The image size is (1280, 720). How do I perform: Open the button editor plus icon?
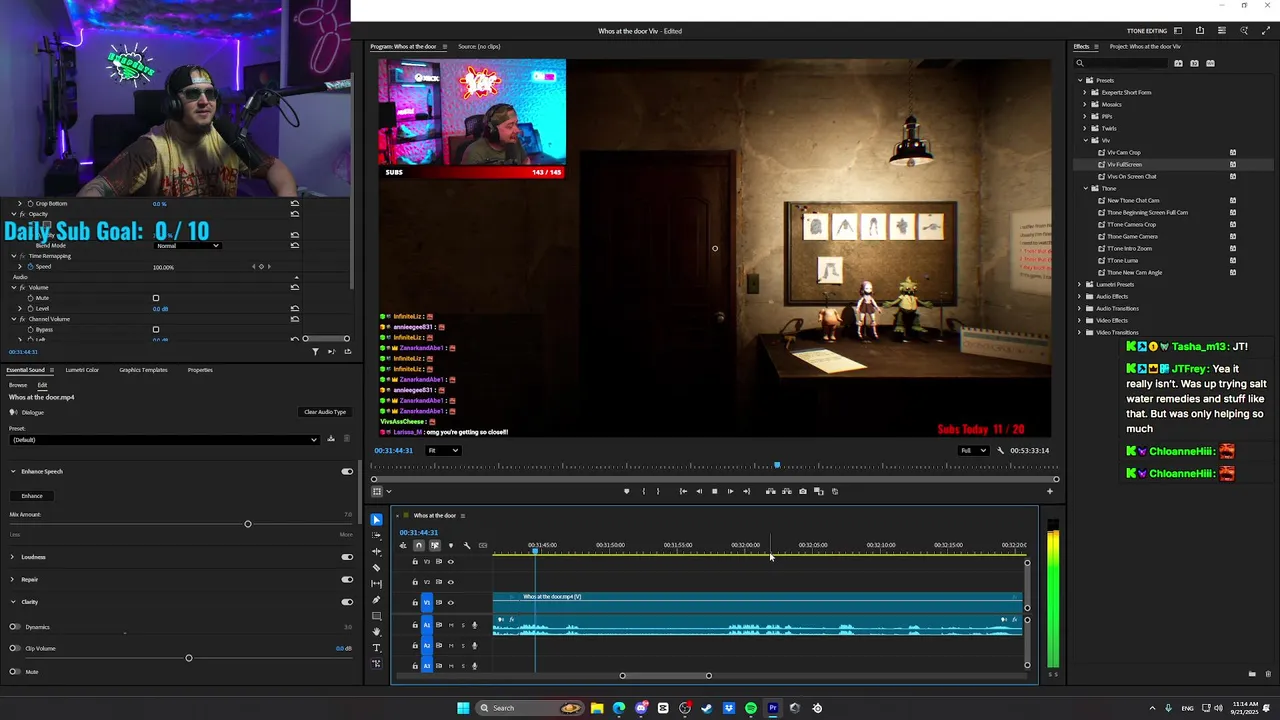(x=1049, y=491)
